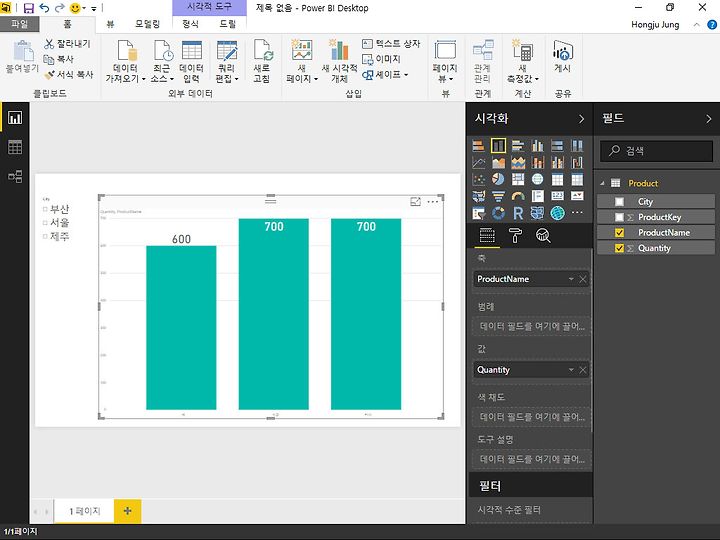
Task: Open Quantity value field dropdown arrow
Action: tap(571, 370)
